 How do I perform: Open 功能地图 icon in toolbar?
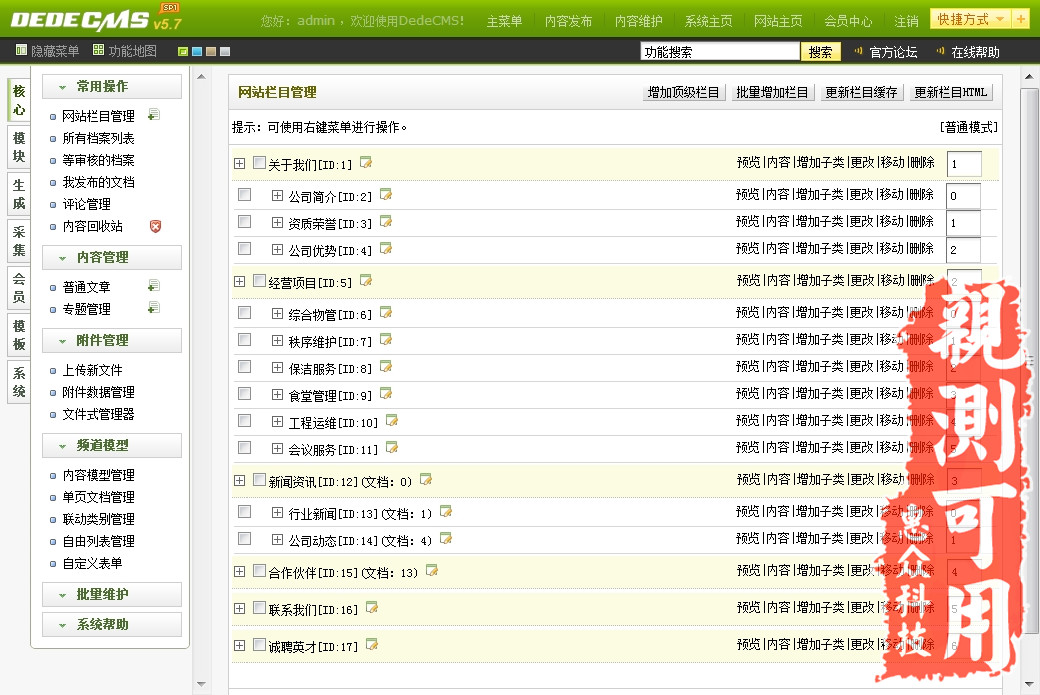[x=99, y=50]
